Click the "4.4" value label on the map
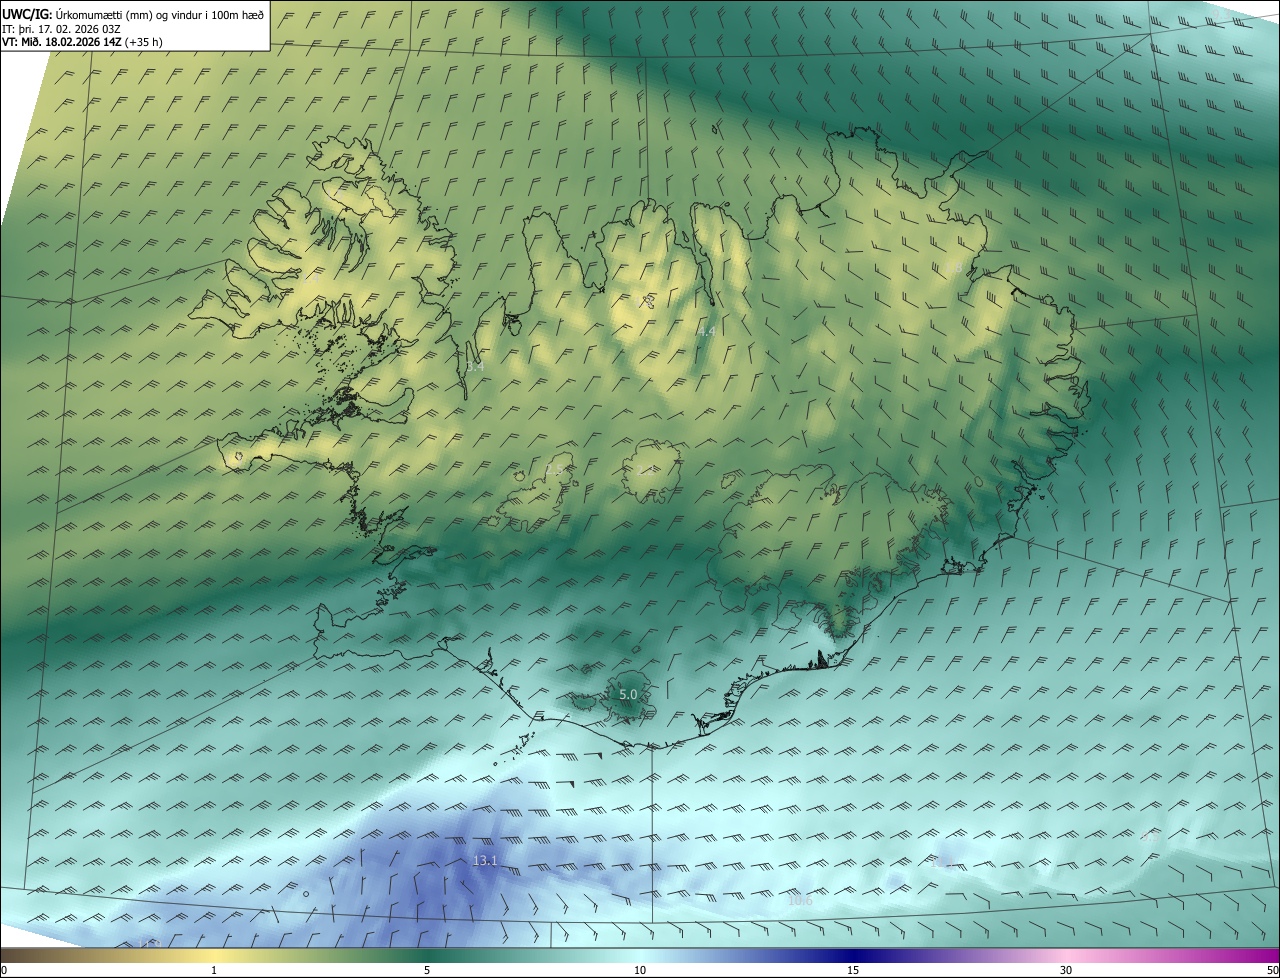The height and width of the screenshot is (978, 1280). 707,331
